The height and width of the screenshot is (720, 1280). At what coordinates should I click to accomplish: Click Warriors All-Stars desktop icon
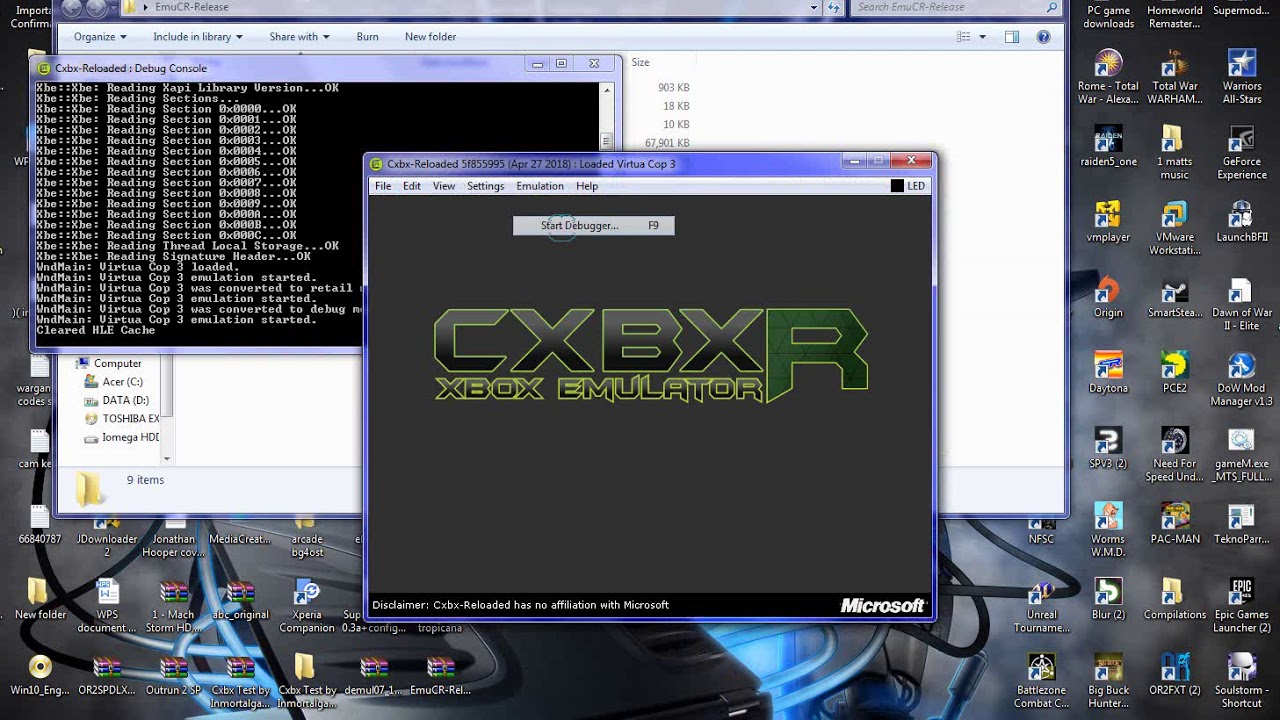click(1241, 77)
